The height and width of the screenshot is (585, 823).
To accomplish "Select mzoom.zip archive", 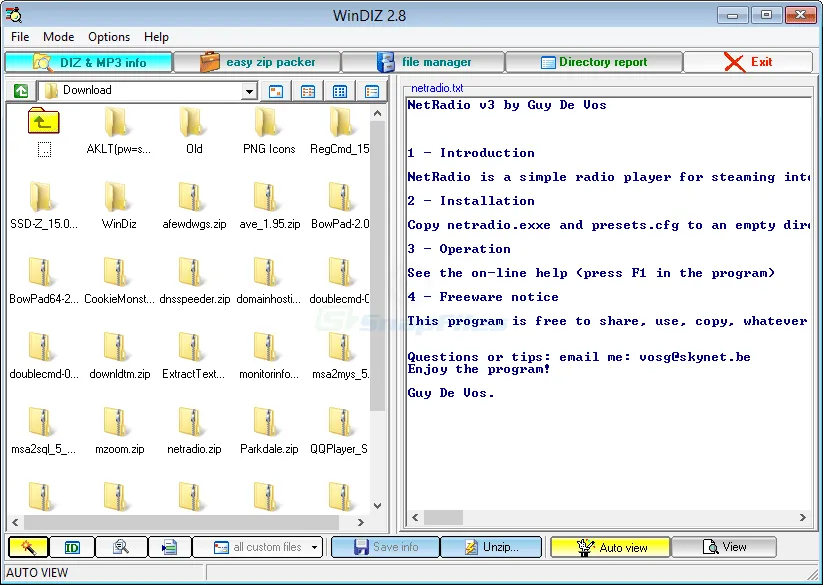I will [119, 430].
